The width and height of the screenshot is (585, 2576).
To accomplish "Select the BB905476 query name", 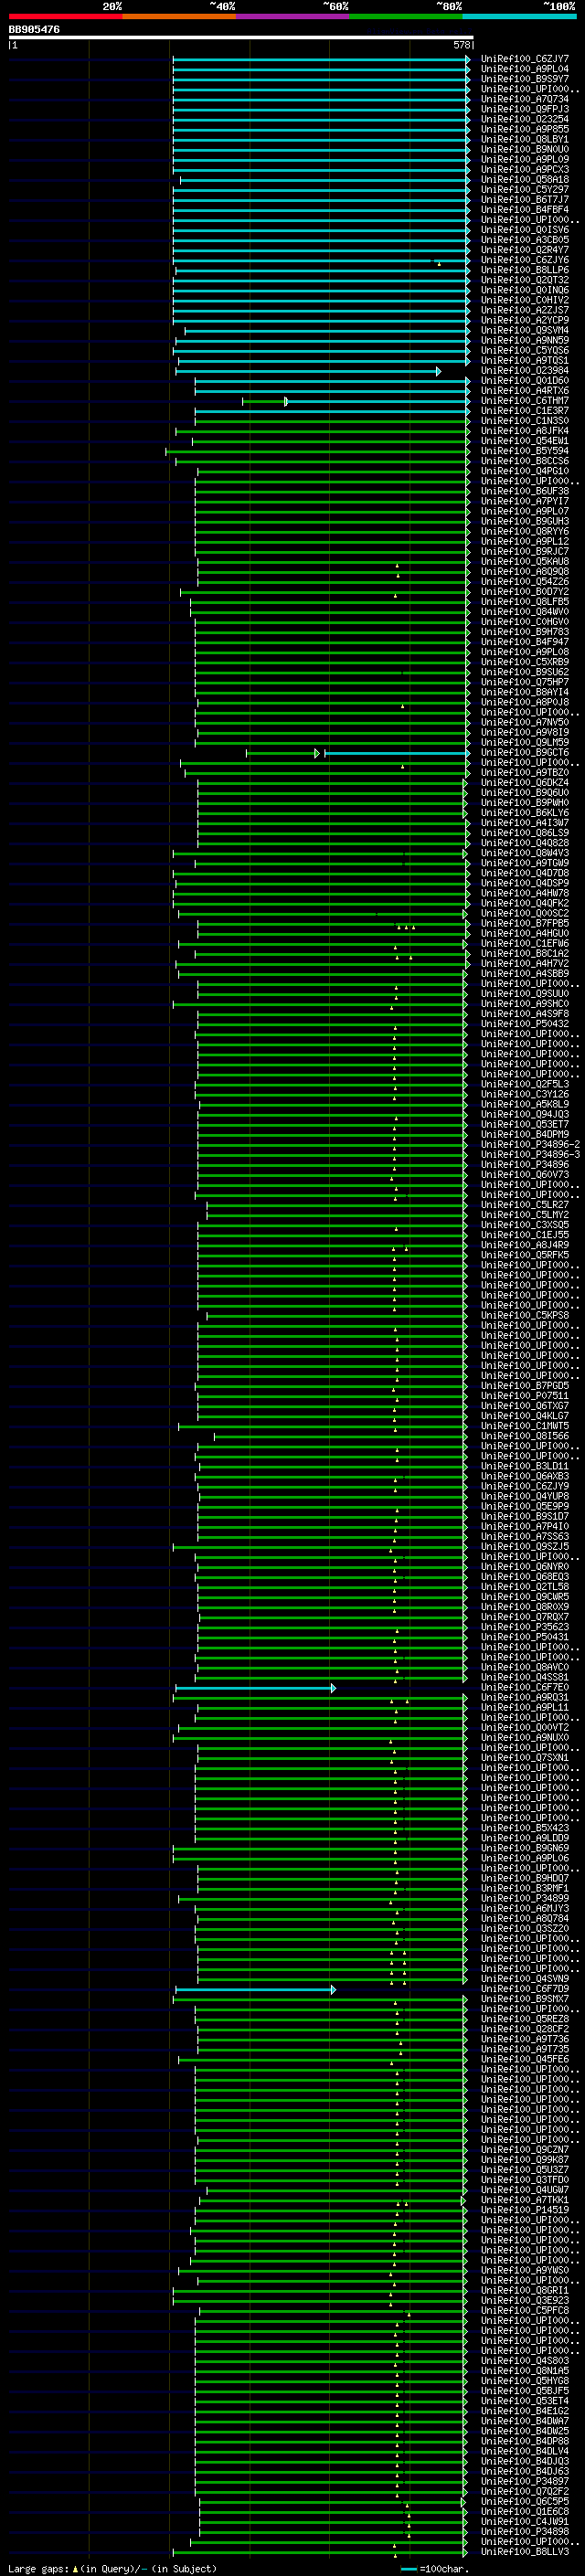I will pyautogui.click(x=34, y=29).
